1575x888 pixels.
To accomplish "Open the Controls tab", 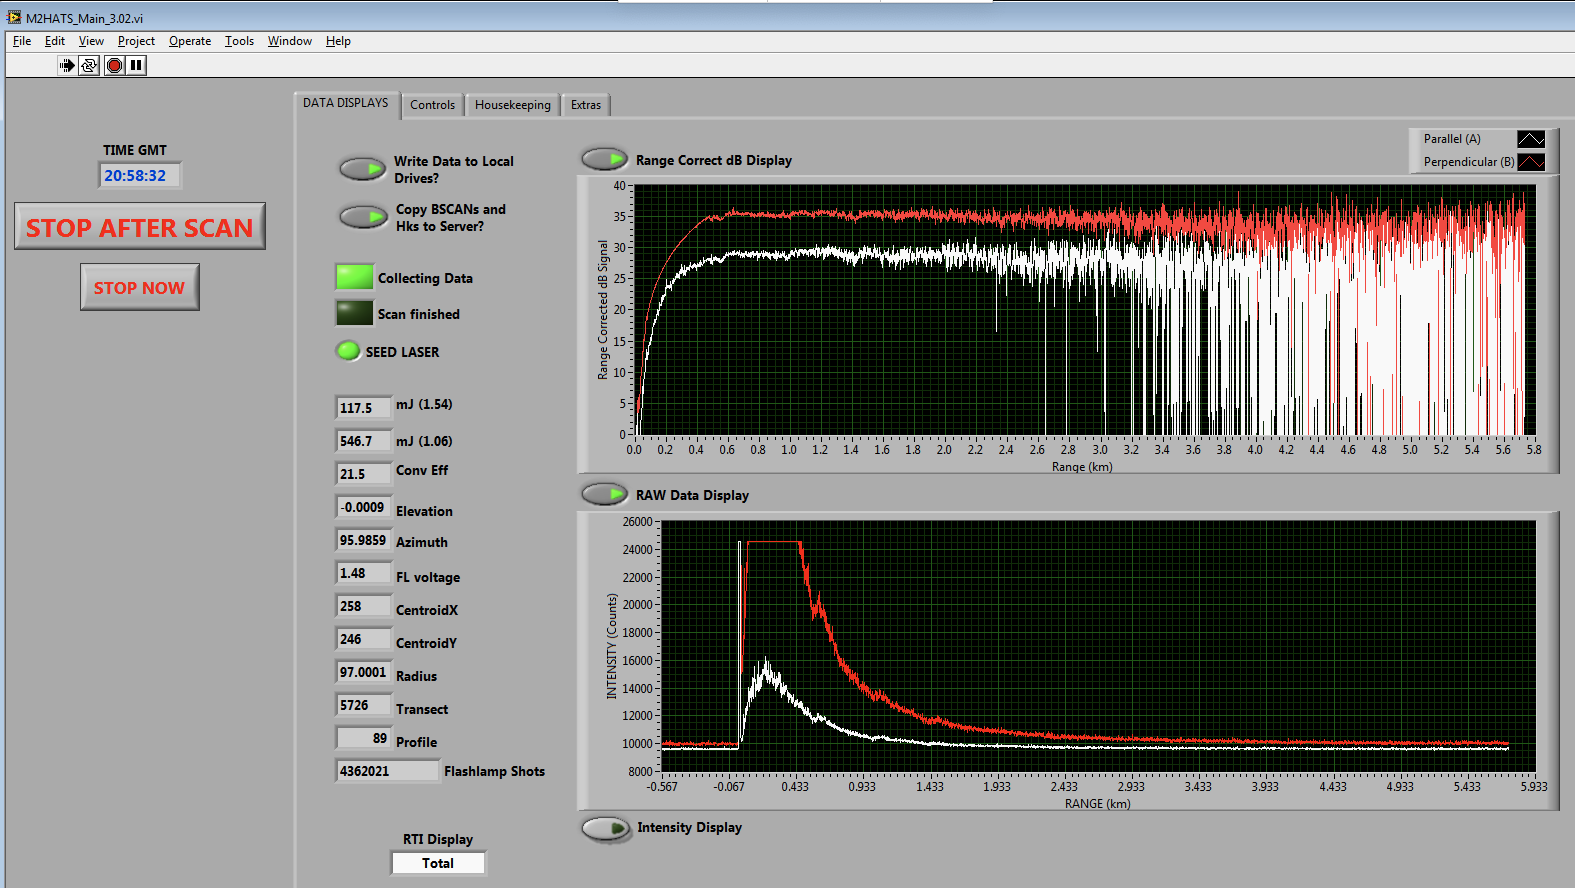I will click(x=432, y=105).
